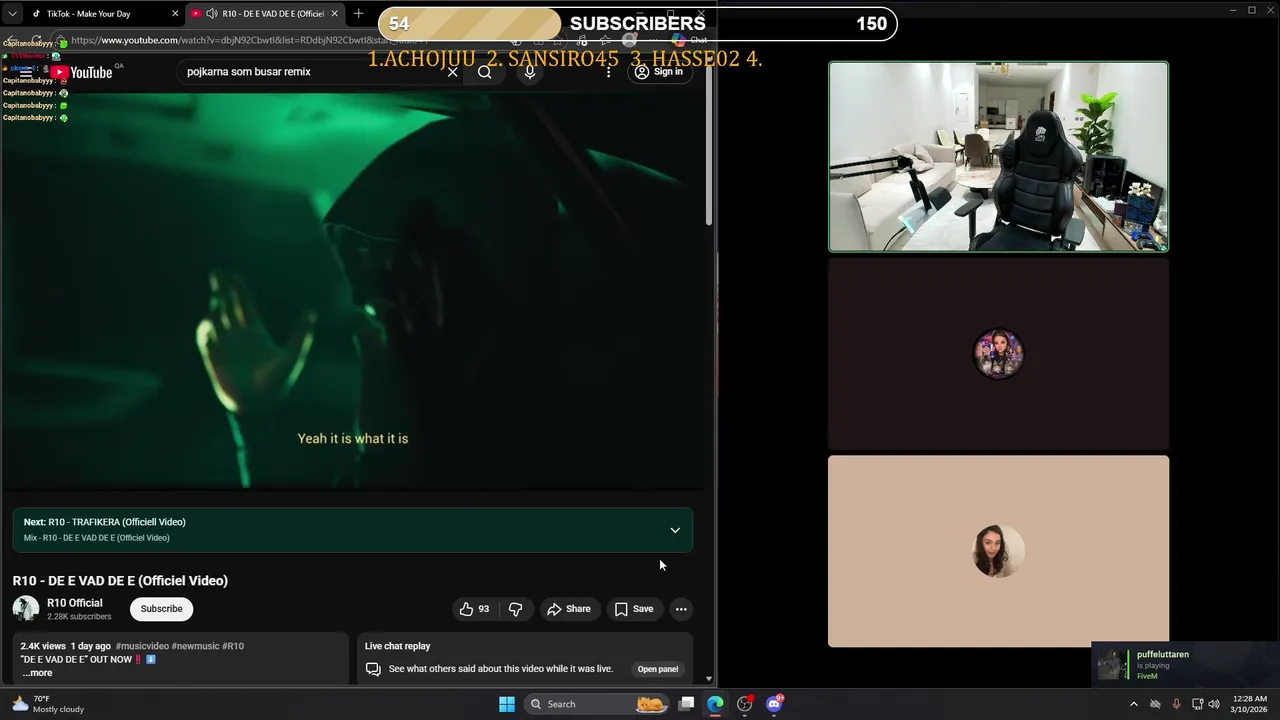Click 2.4K views 1 day ago text

(x=66, y=646)
